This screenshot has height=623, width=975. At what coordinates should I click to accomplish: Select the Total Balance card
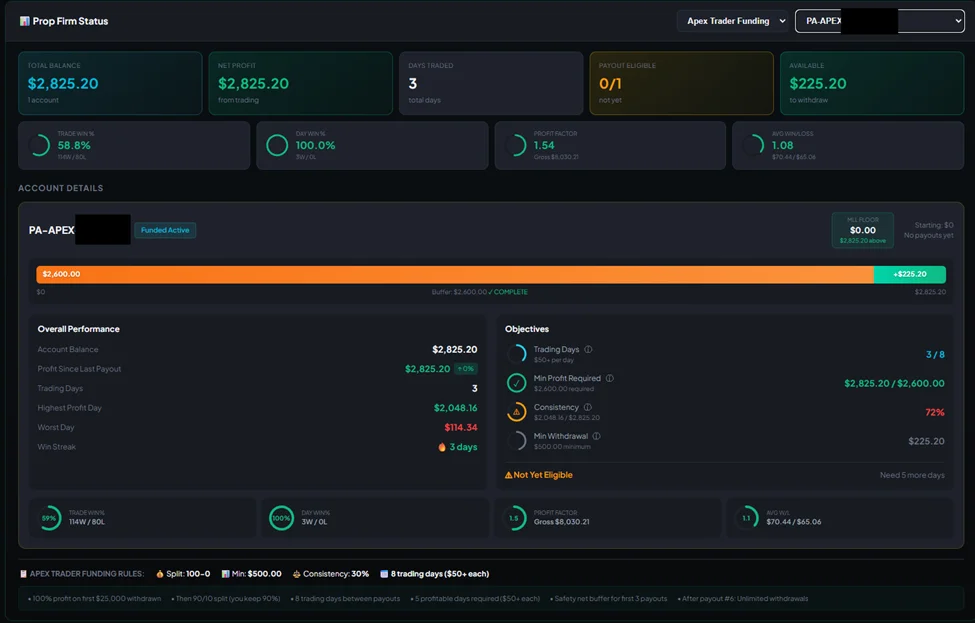tap(110, 83)
